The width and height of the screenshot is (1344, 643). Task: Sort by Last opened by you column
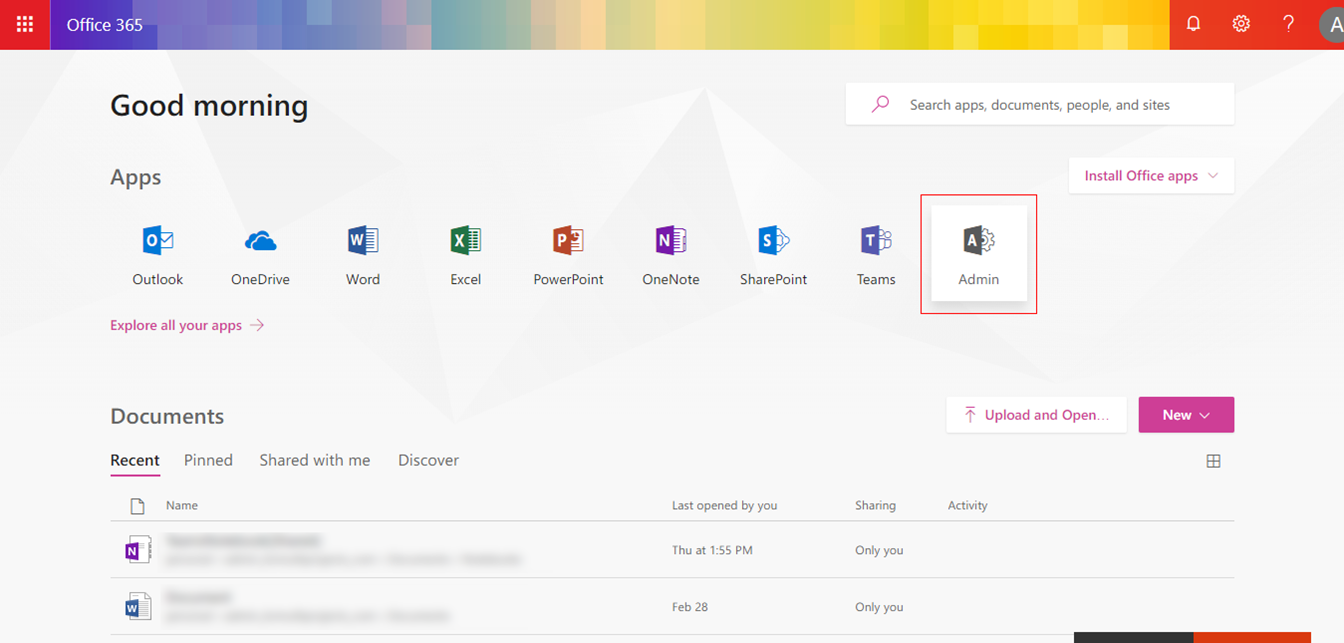click(x=725, y=506)
